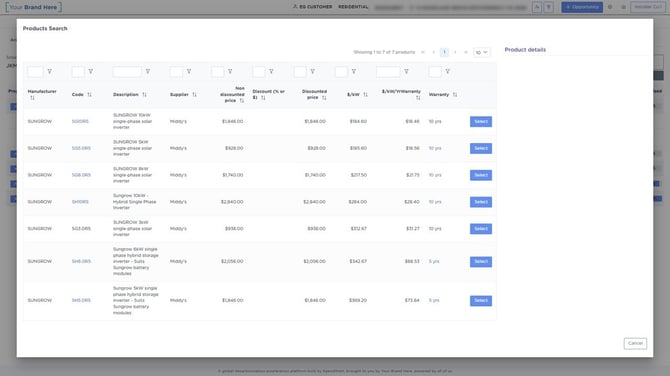Screen dimensions: 670x376
Task: Sort by Discounted price
Action: 324,98
